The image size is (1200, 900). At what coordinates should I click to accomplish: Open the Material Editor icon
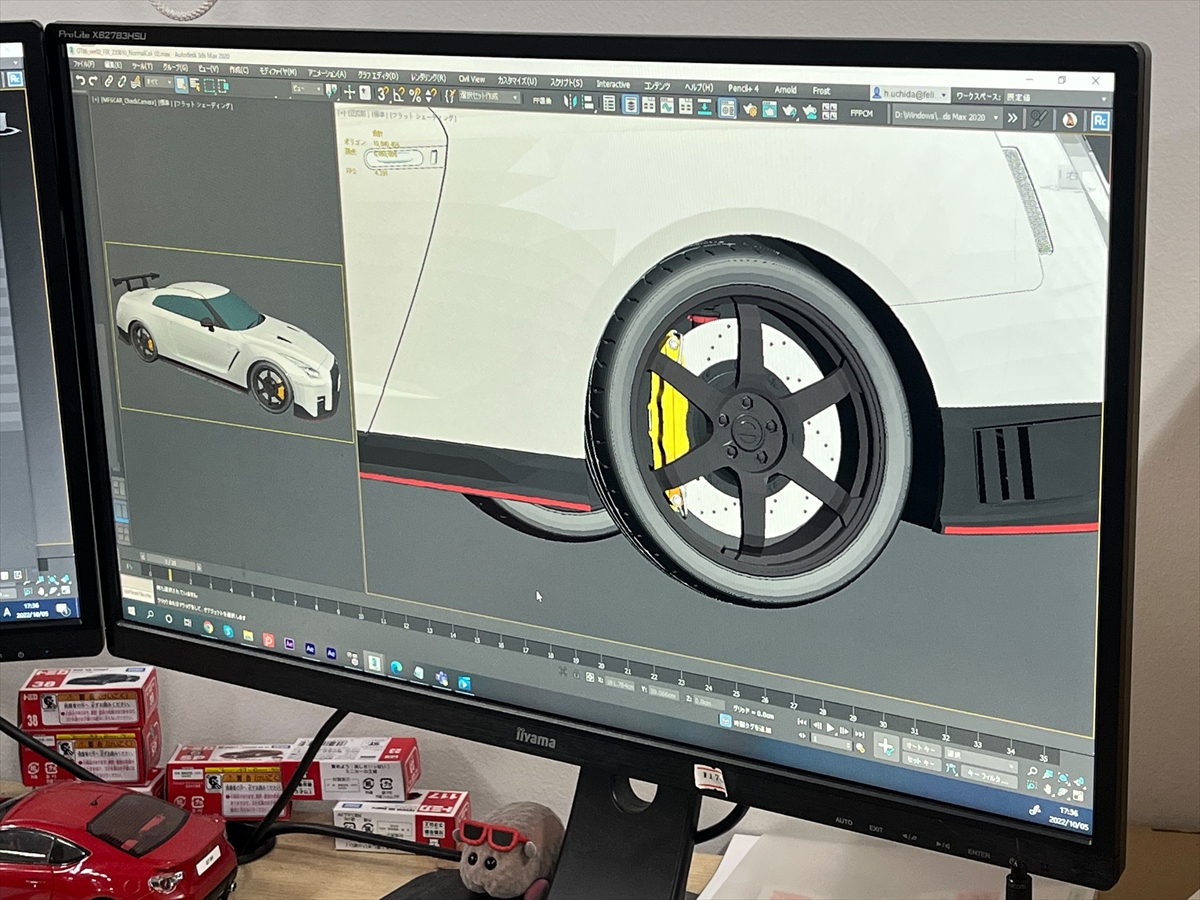point(726,108)
